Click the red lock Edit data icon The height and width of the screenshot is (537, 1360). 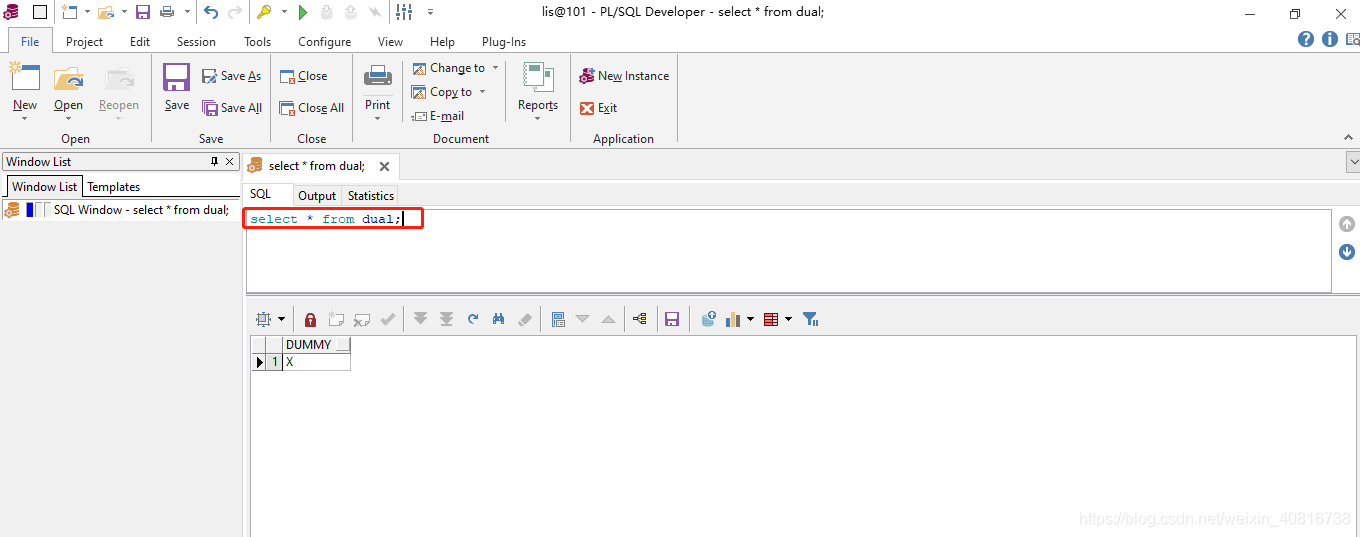pos(310,319)
